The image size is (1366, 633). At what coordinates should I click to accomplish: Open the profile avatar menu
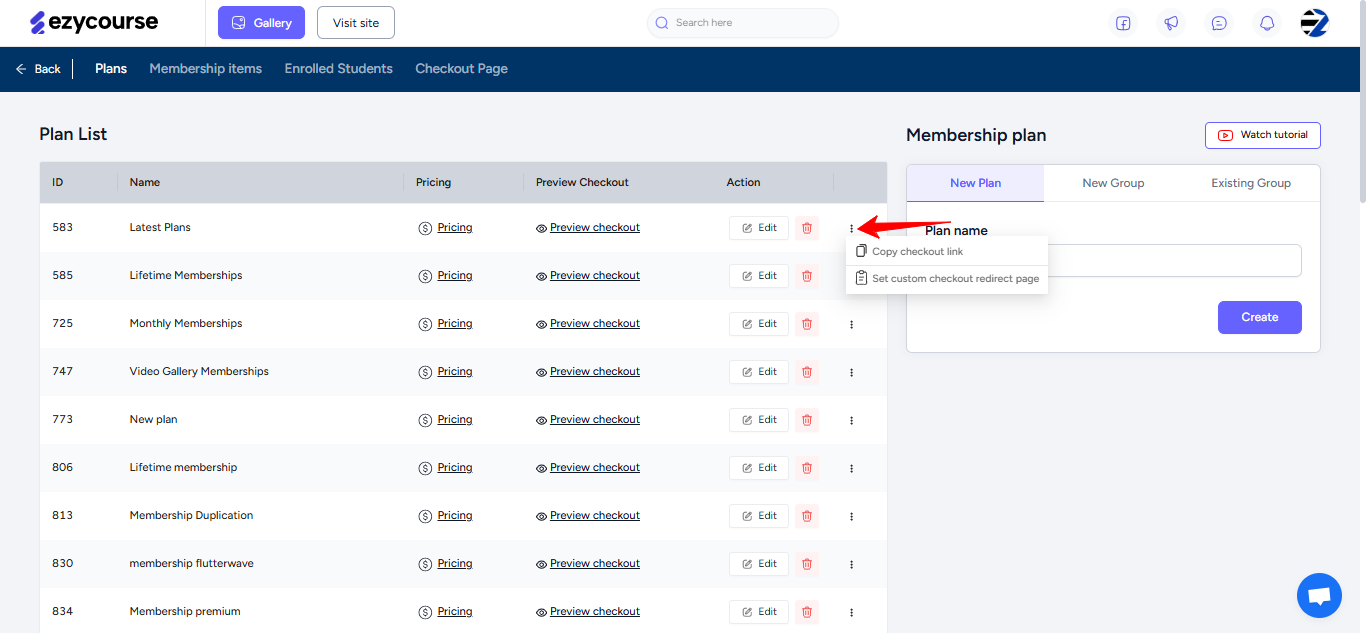1315,23
